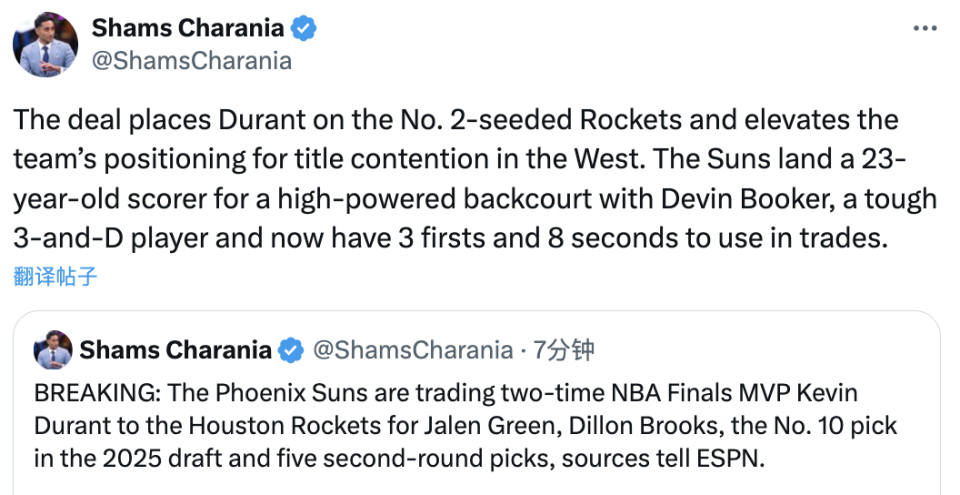This screenshot has height=495, width=960.
Task: Click the Shams Charania name in the quoted post
Action: 175,350
